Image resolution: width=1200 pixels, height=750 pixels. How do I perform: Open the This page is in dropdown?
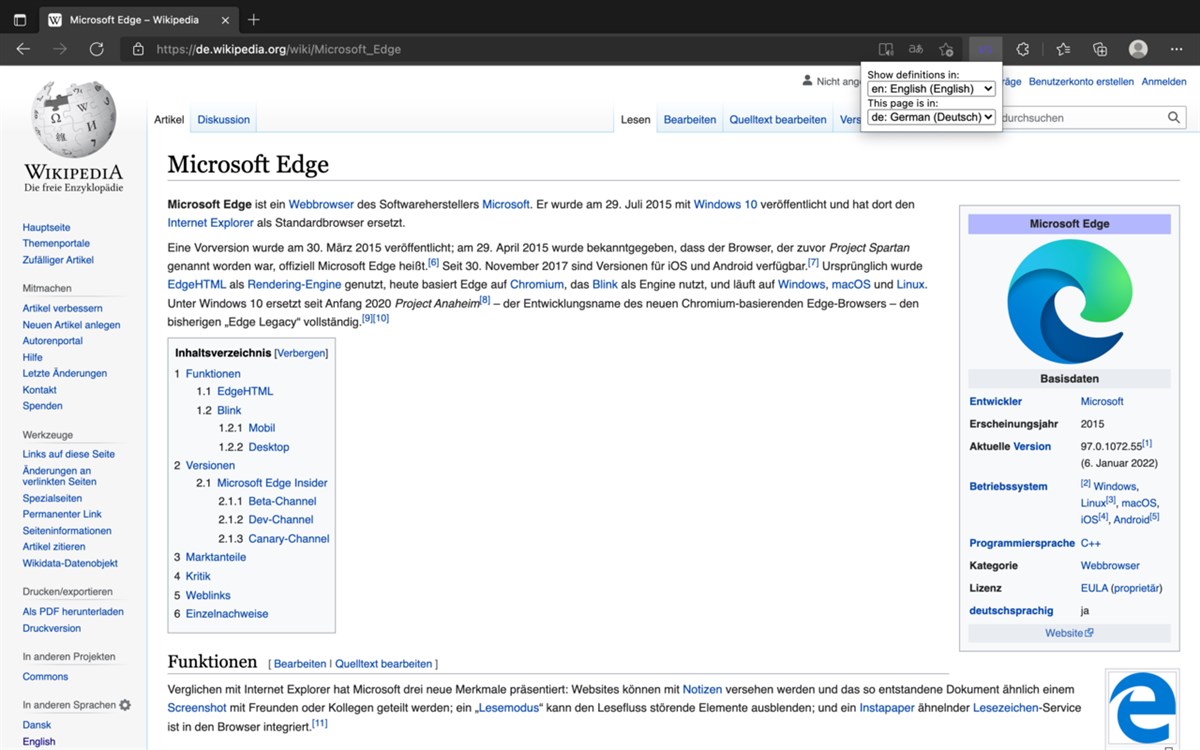pos(931,117)
